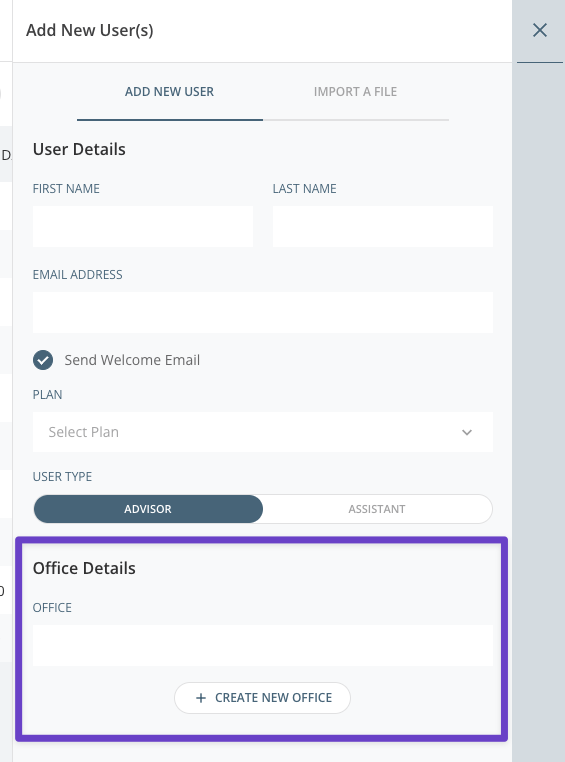The height and width of the screenshot is (762, 565).
Task: Click the Plan dropdown chevron arrow
Action: pyautogui.click(x=467, y=432)
